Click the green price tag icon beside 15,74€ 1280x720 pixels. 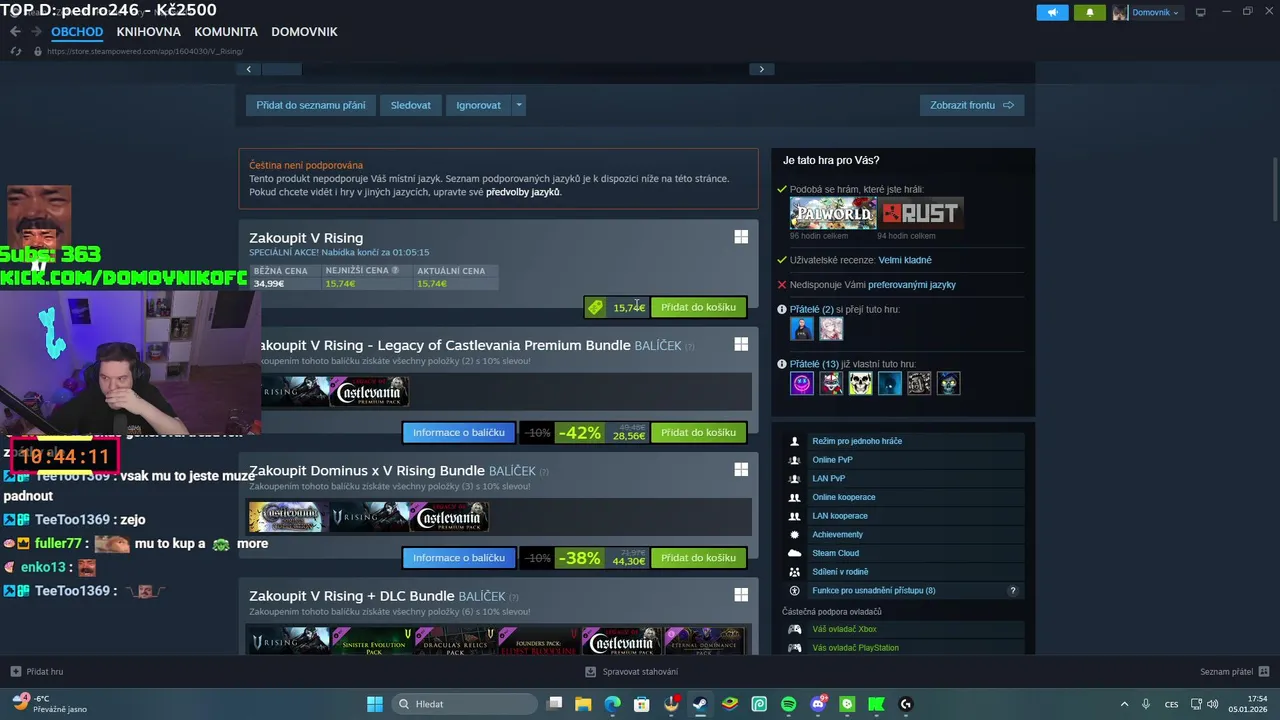tap(595, 307)
